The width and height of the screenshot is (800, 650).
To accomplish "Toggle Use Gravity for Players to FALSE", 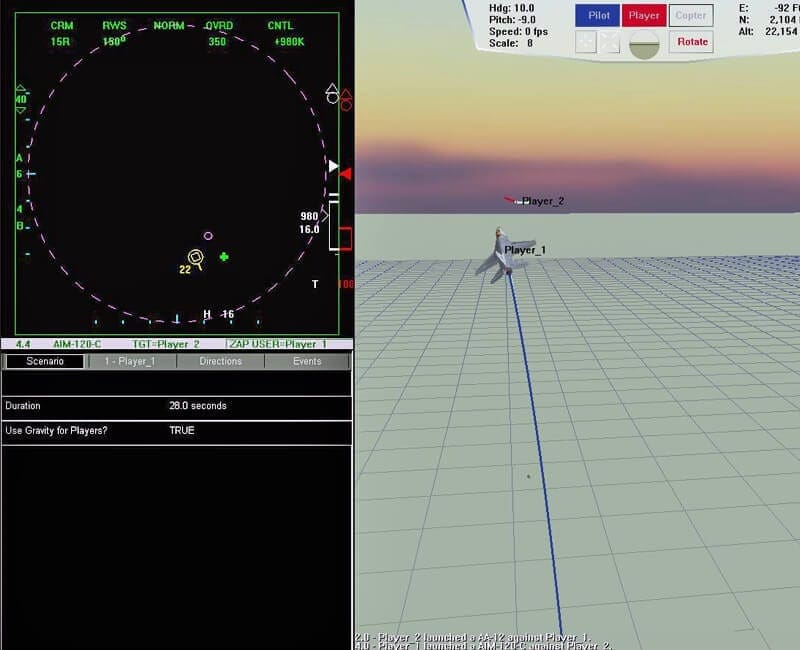I will point(183,430).
